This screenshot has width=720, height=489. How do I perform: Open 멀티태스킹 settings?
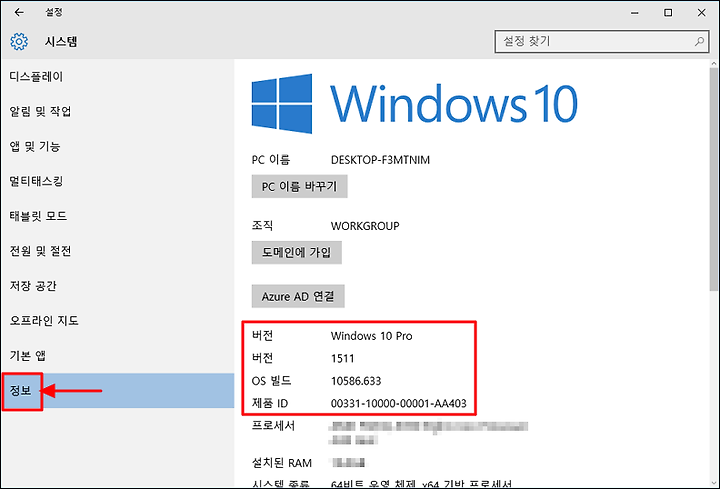pyautogui.click(x=118, y=181)
